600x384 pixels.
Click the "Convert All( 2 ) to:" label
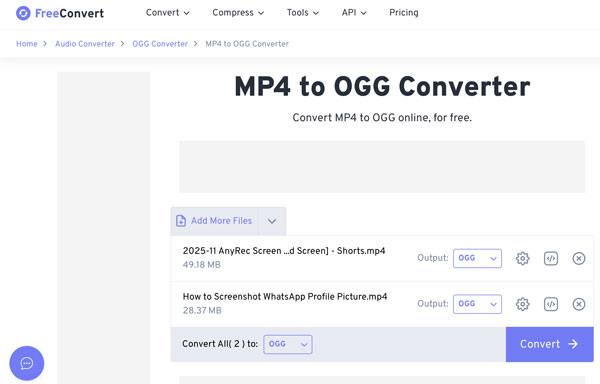(x=220, y=344)
